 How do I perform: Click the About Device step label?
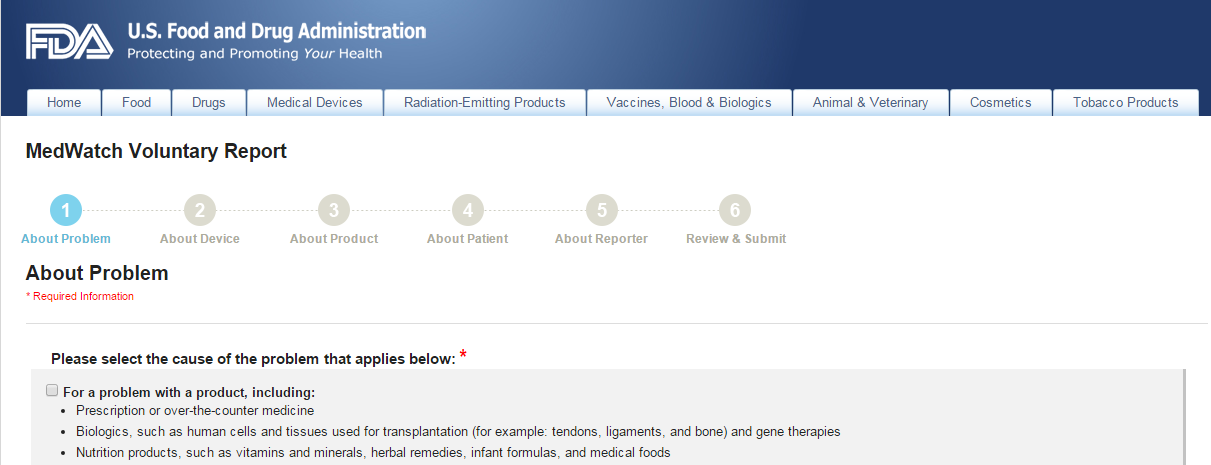[200, 239]
